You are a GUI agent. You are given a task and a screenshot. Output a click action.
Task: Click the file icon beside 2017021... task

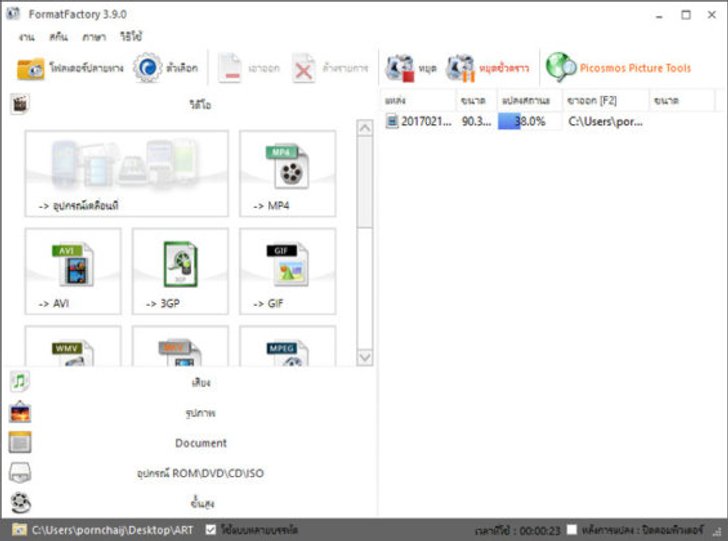click(x=392, y=122)
